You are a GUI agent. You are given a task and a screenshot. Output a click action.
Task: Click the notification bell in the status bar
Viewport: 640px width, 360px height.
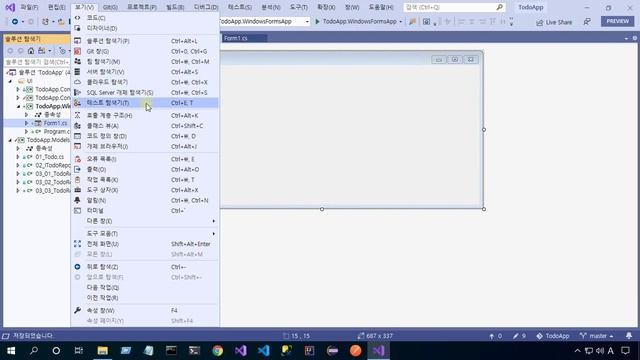click(x=629, y=336)
